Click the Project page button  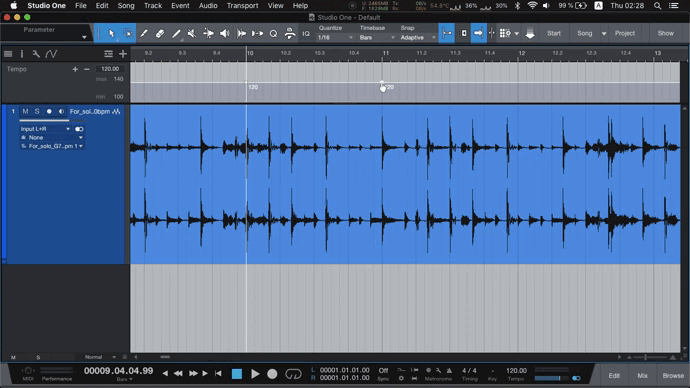pyautogui.click(x=625, y=33)
